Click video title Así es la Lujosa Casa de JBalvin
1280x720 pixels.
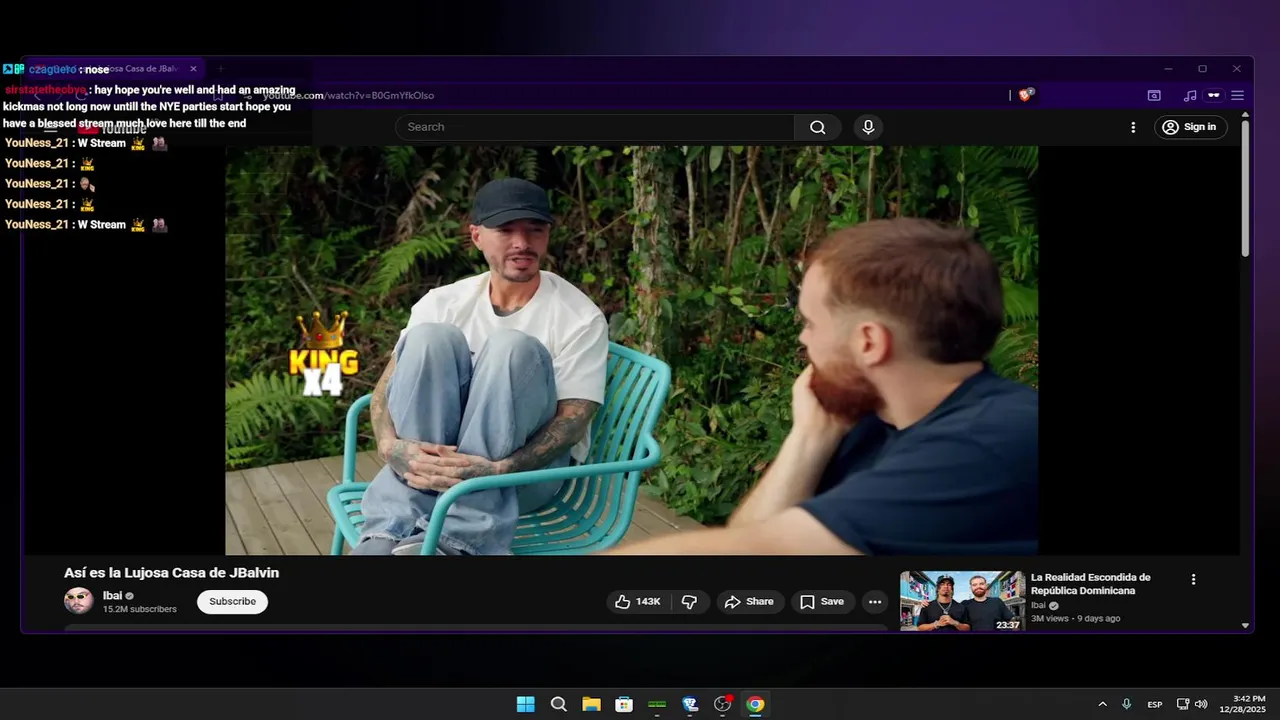pos(171,573)
